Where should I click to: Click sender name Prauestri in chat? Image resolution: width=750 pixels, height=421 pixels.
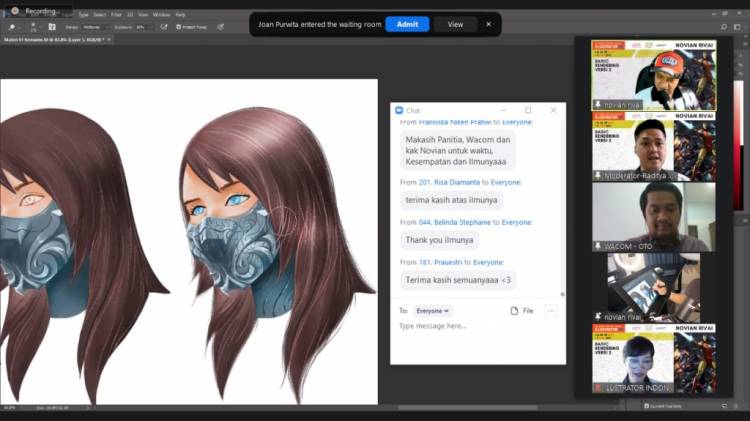(440, 263)
